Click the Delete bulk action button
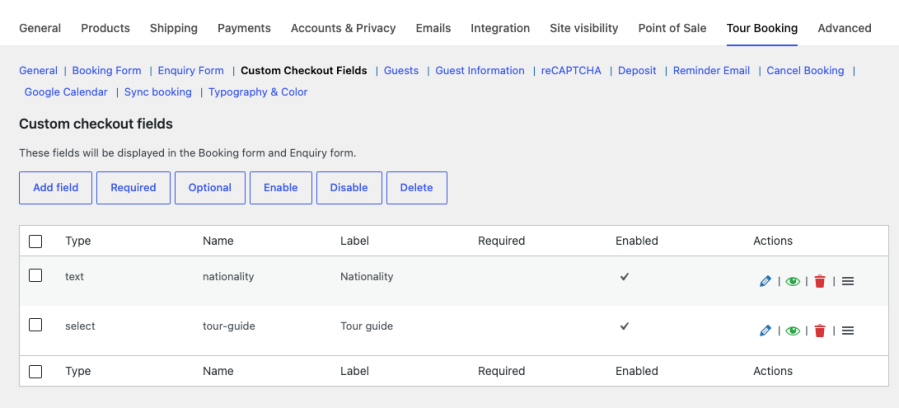This screenshot has height=408, width=899. [x=416, y=188]
